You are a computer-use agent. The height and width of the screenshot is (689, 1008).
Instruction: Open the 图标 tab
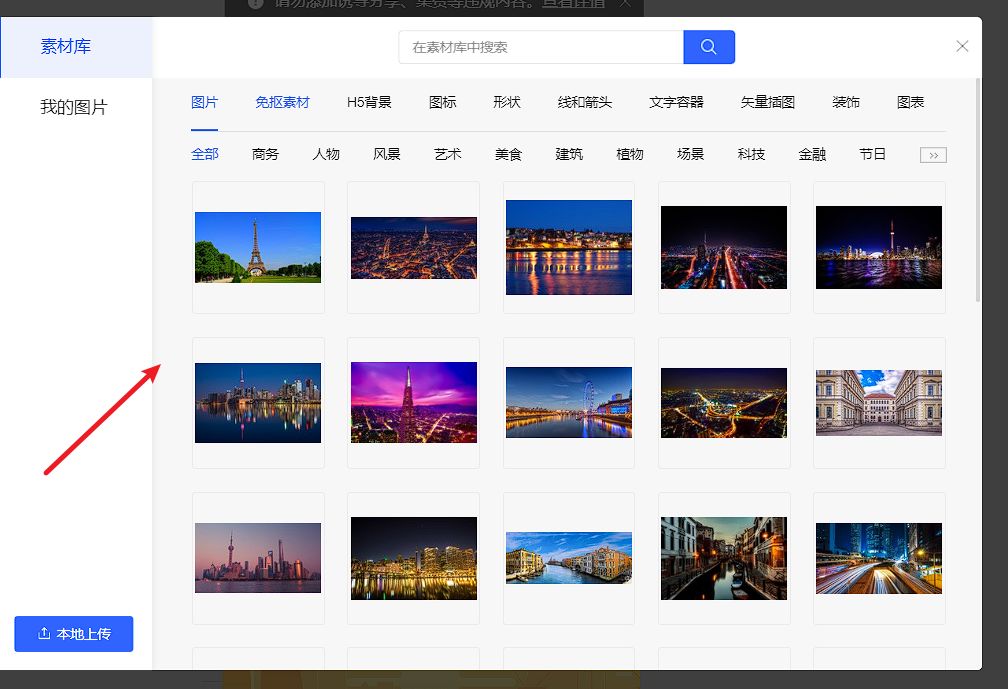pos(442,102)
